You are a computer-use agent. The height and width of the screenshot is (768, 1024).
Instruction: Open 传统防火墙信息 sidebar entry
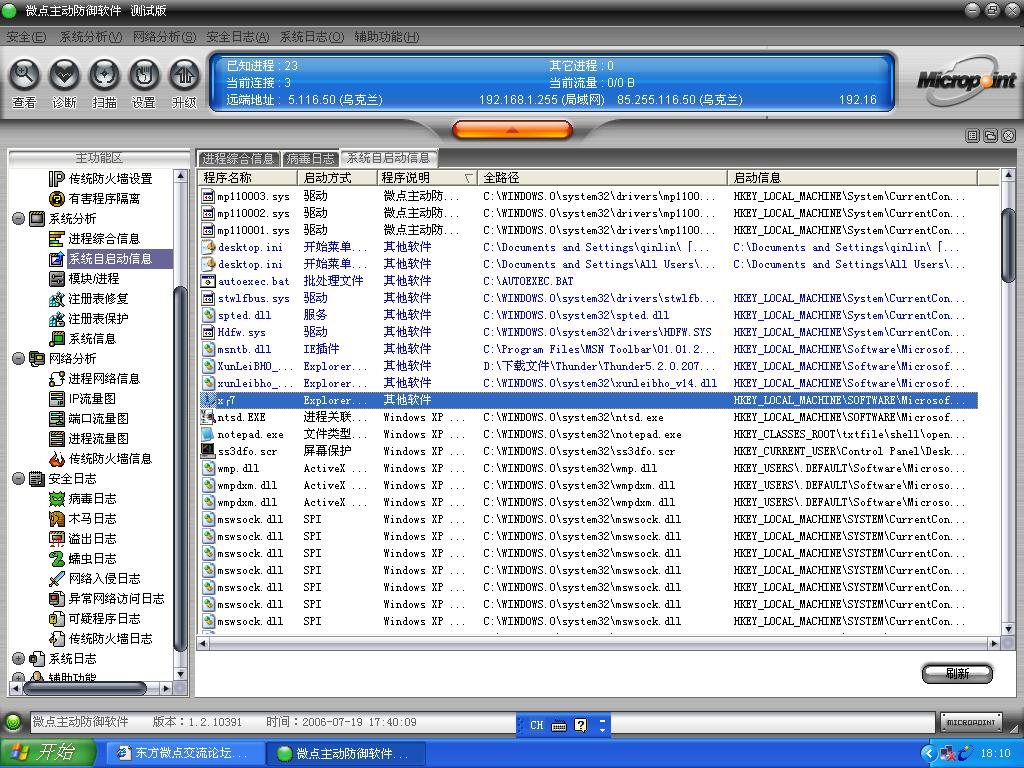pyautogui.click(x=110, y=459)
